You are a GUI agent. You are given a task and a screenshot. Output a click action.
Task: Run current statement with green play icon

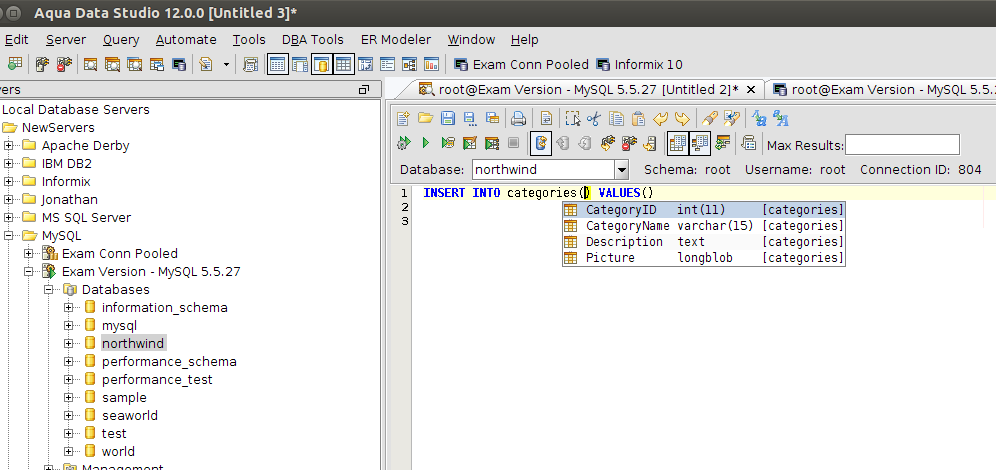tap(426, 144)
